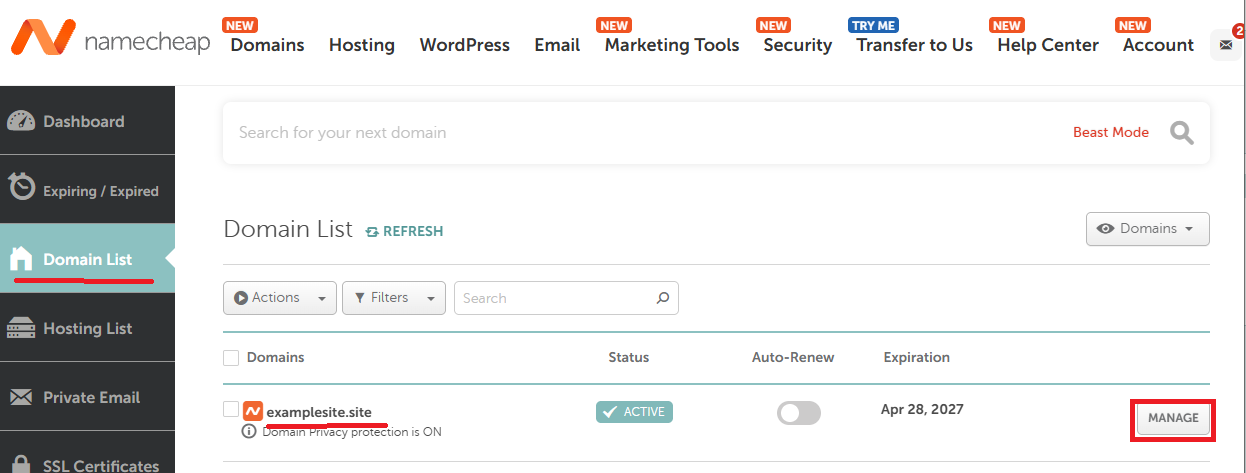Toggle Auto-Renew for examplesite.site

pos(798,413)
